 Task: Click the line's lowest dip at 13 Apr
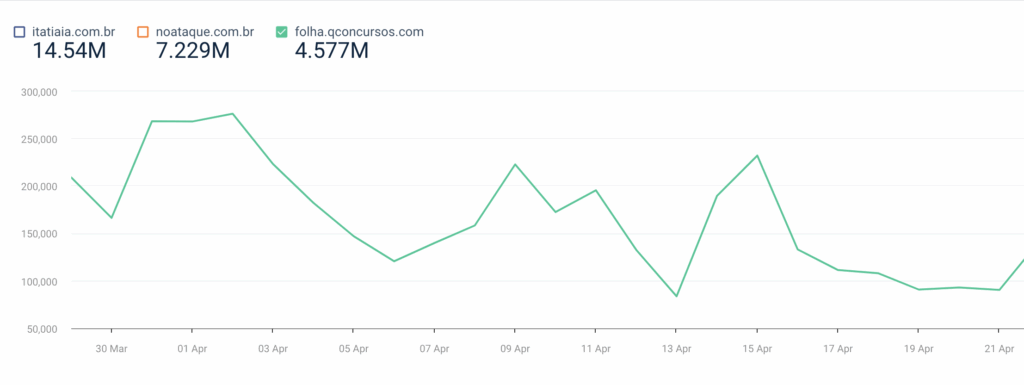pos(677,296)
